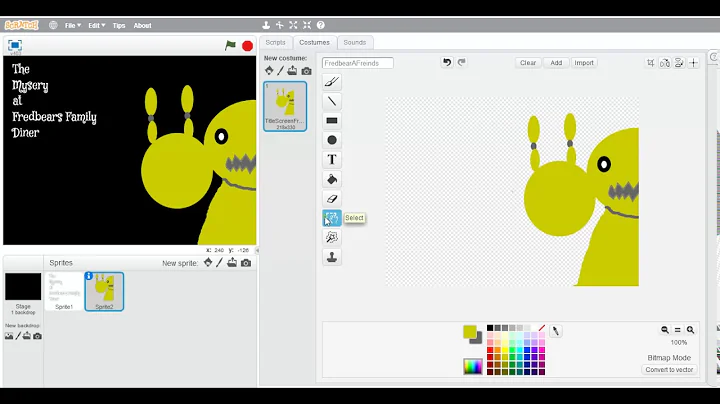720x404 pixels.
Task: Redo the paint action
Action: pos(461,62)
